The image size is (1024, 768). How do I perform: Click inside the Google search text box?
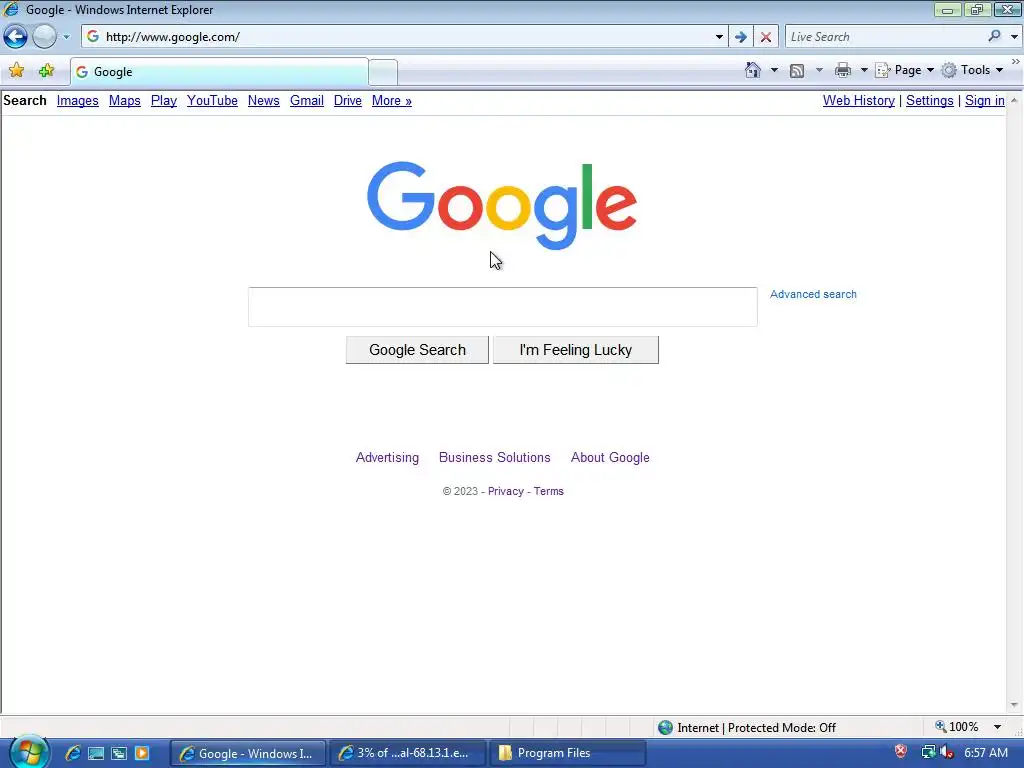point(503,307)
